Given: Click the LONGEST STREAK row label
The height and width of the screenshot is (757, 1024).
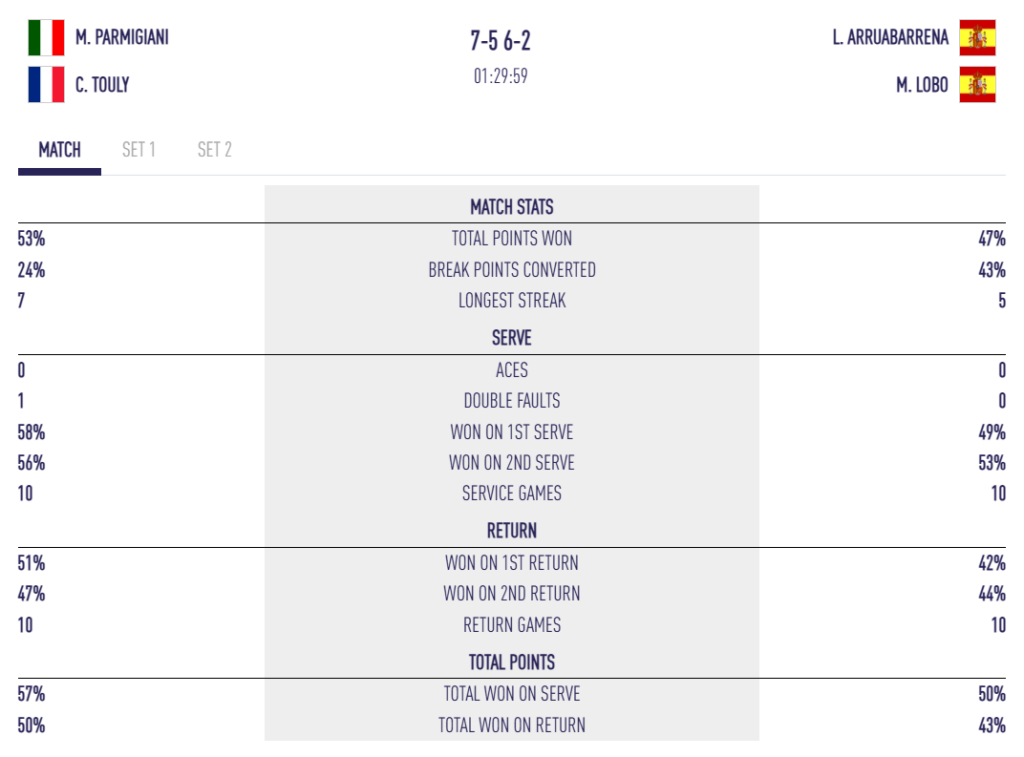Looking at the screenshot, I should [512, 300].
